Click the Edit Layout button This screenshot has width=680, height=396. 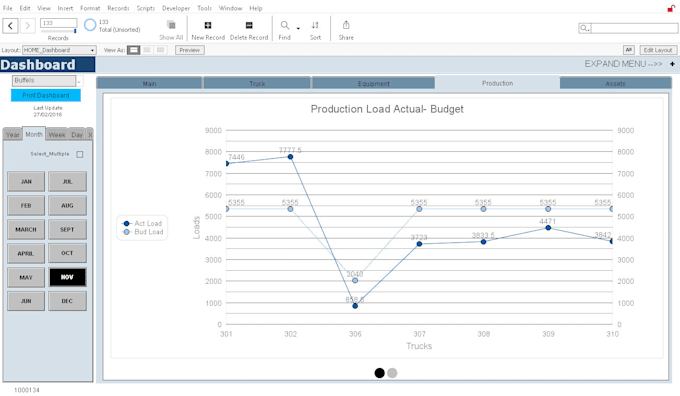coord(657,50)
